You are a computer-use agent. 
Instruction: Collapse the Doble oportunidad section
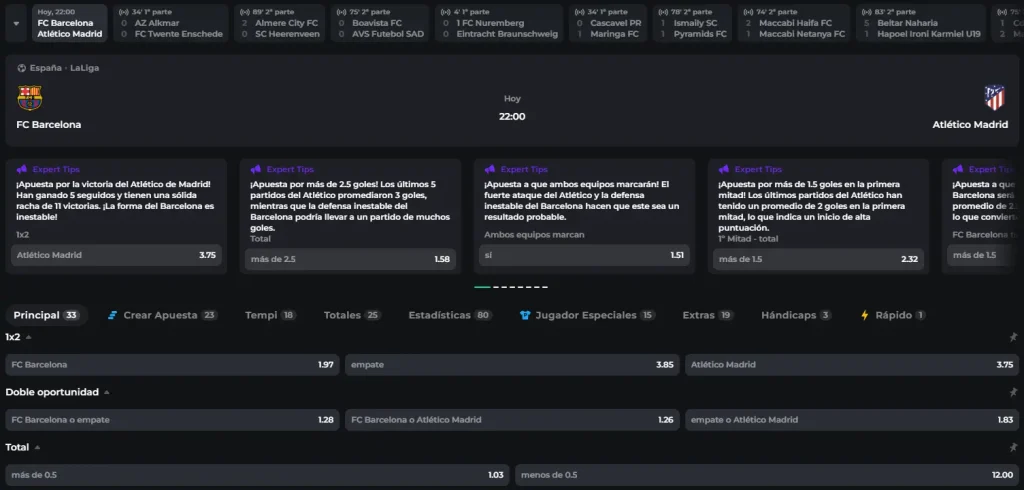coord(106,393)
